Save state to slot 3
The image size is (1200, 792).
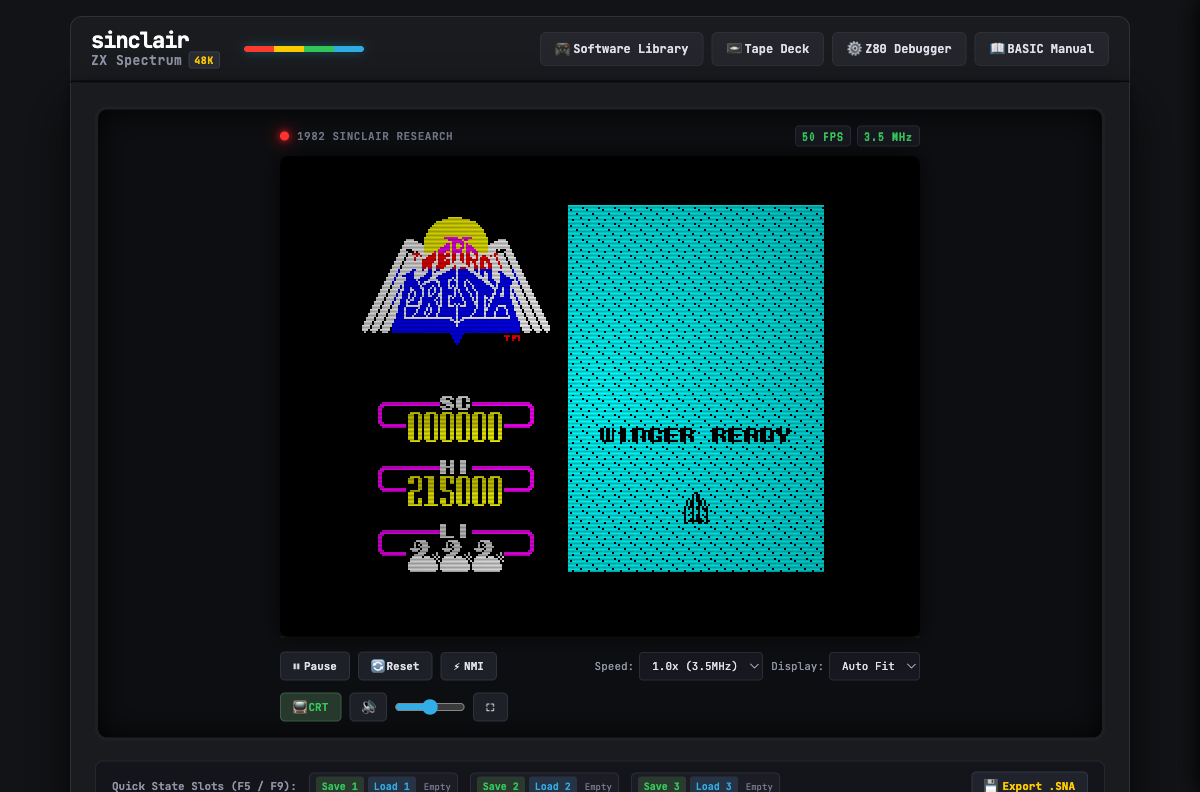tap(662, 786)
